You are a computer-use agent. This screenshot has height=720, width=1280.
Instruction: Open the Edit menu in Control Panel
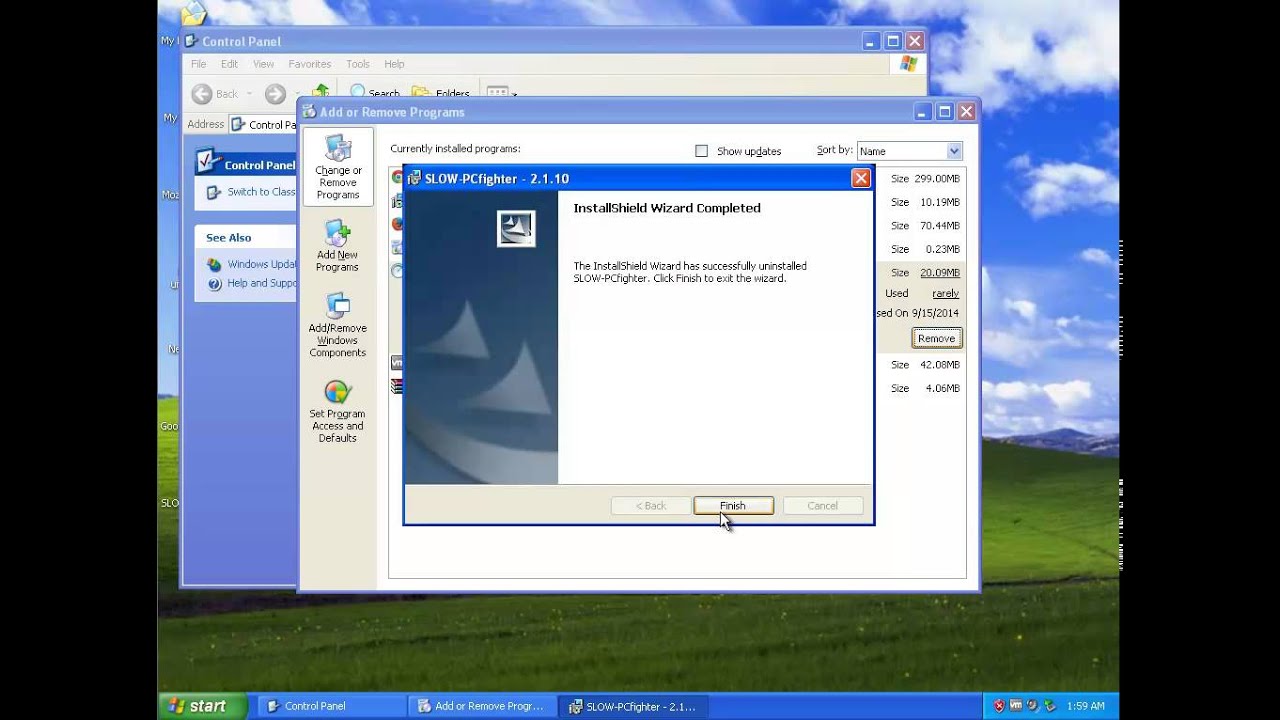229,64
